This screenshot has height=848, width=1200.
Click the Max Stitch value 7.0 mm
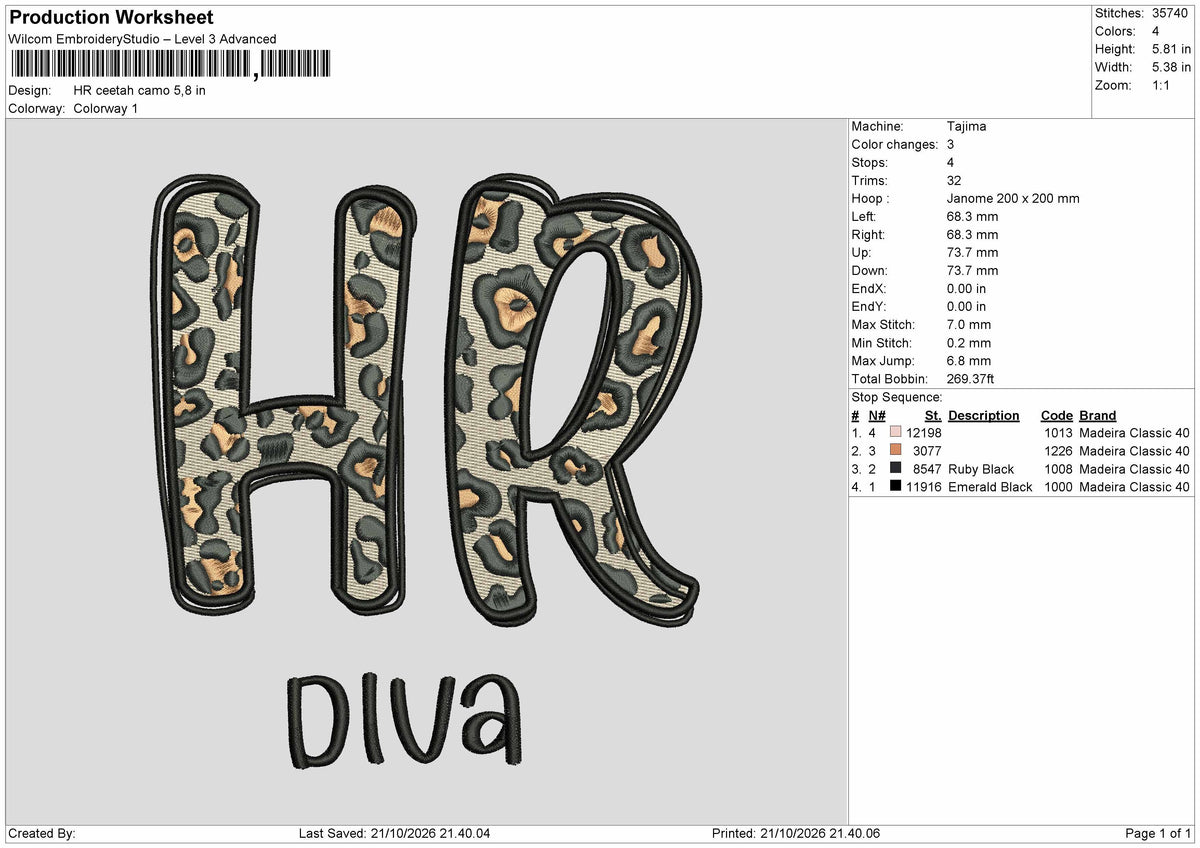969,324
